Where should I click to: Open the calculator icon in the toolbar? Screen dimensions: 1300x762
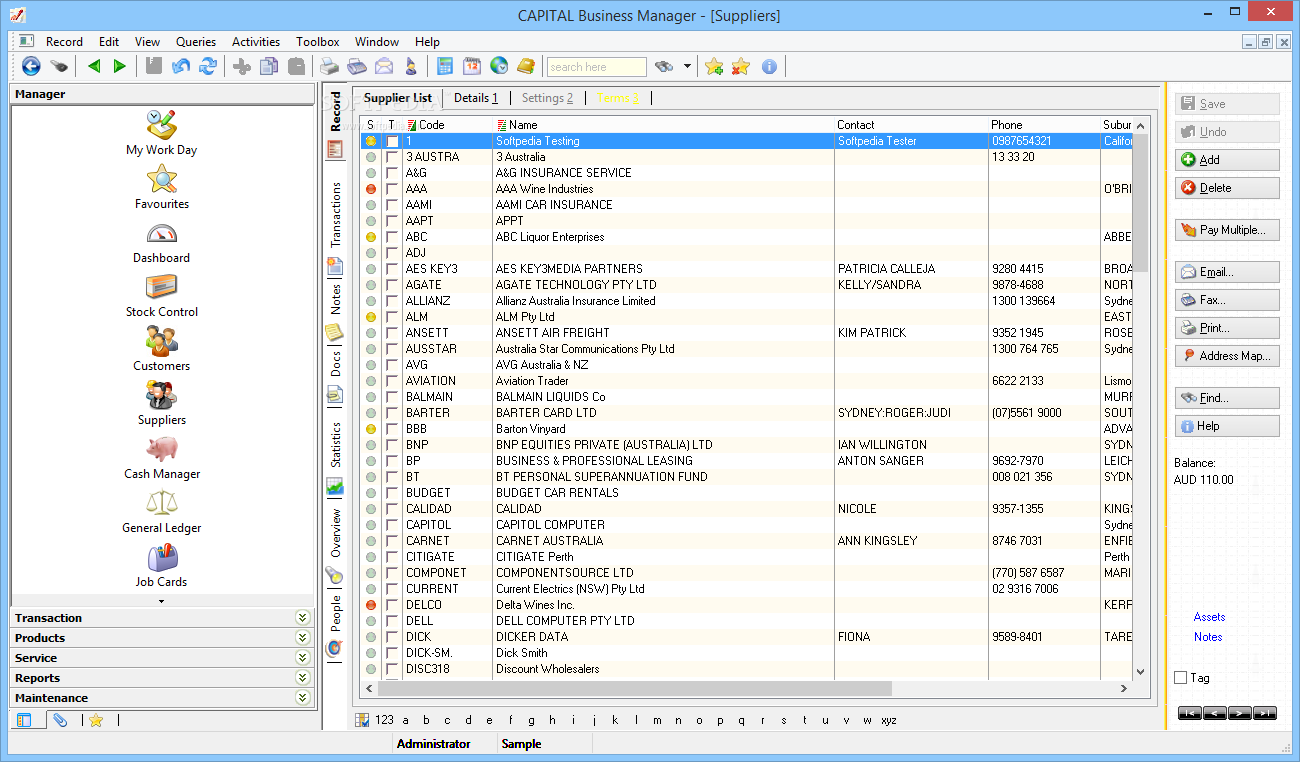(x=445, y=66)
